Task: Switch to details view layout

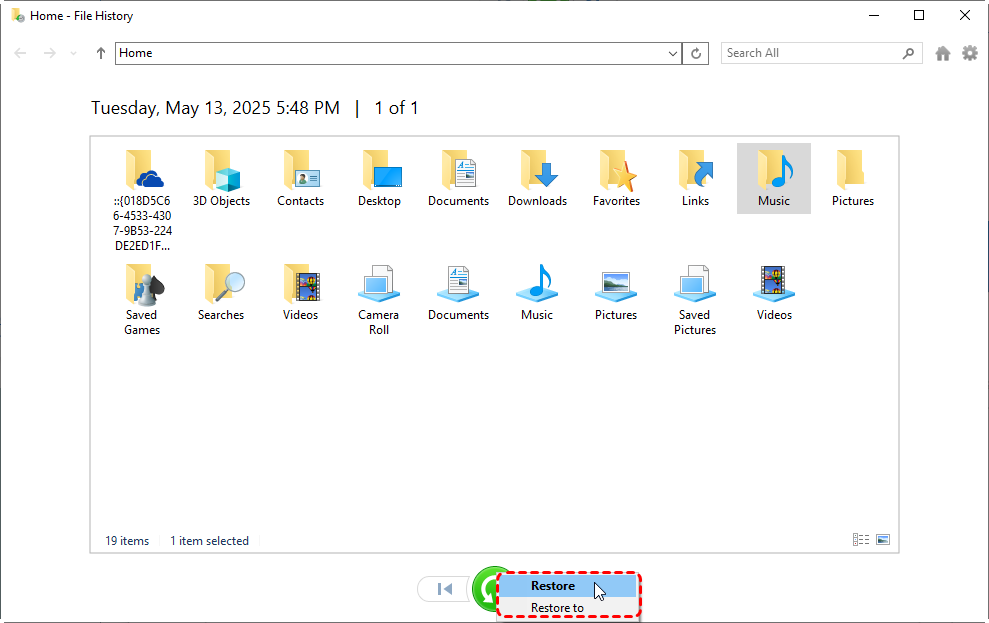Action: pos(861,540)
